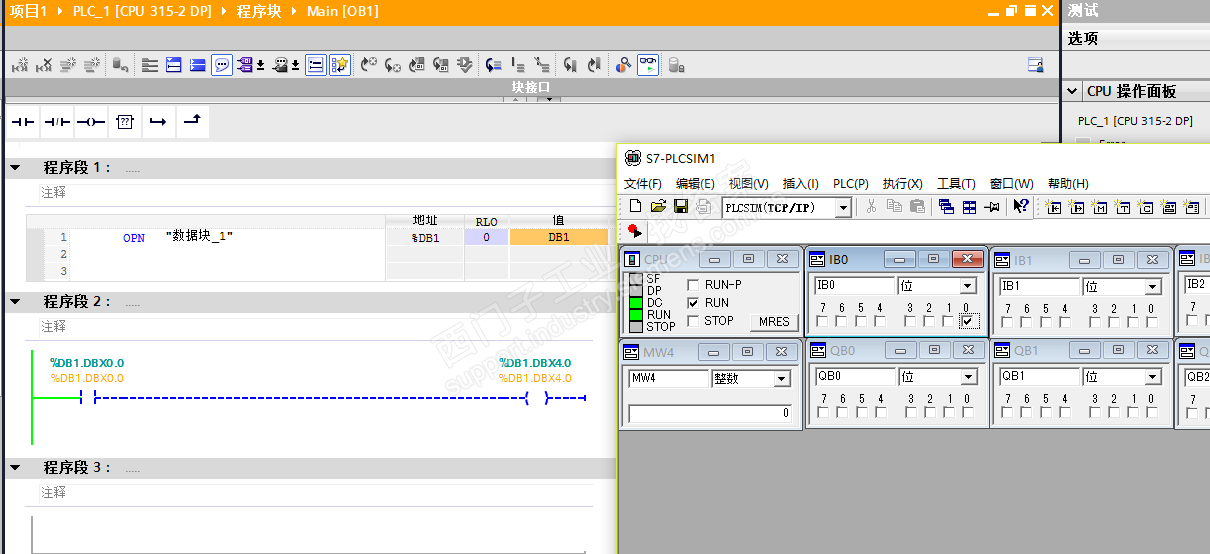
Task: Click Open file icon in PLCSIM
Action: [x=657, y=206]
